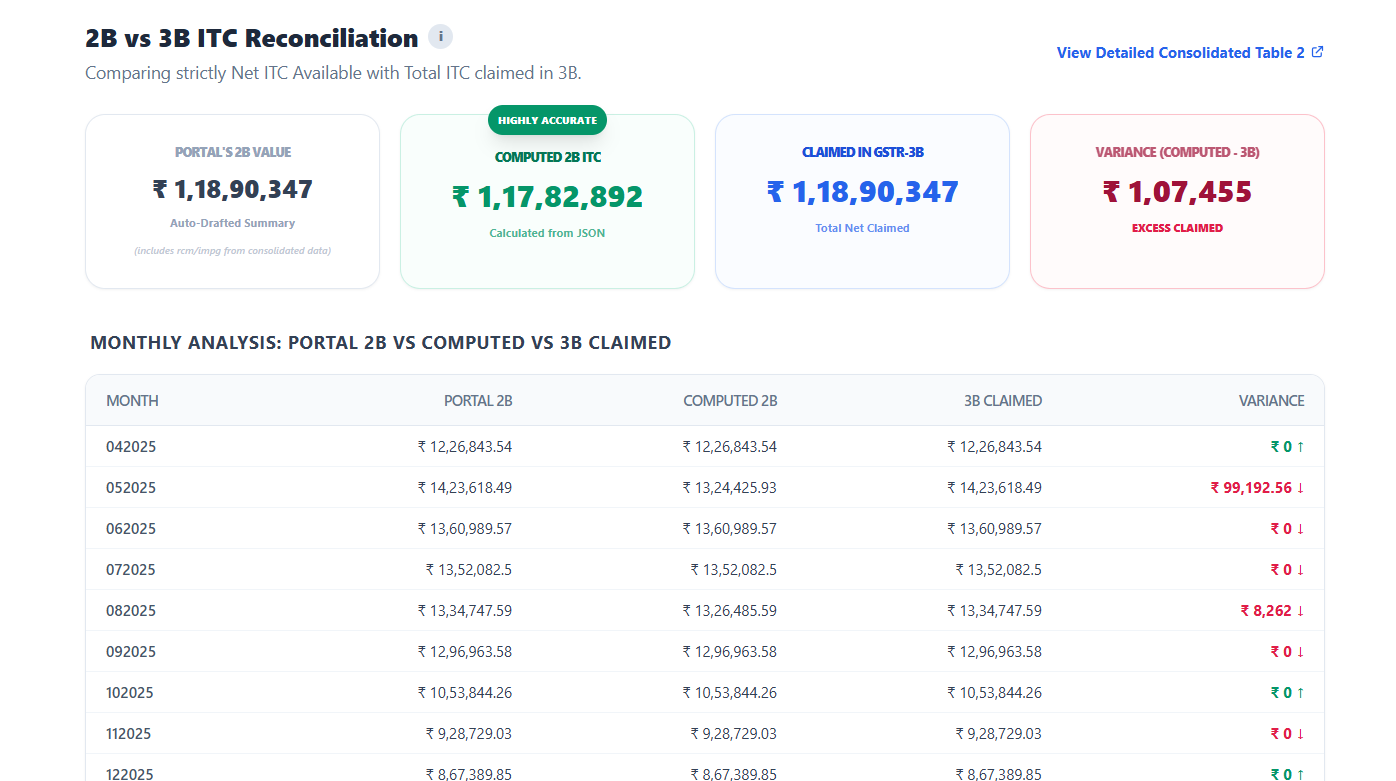
Task: Click the Claimed in GSTR-3B card
Action: coord(862,201)
